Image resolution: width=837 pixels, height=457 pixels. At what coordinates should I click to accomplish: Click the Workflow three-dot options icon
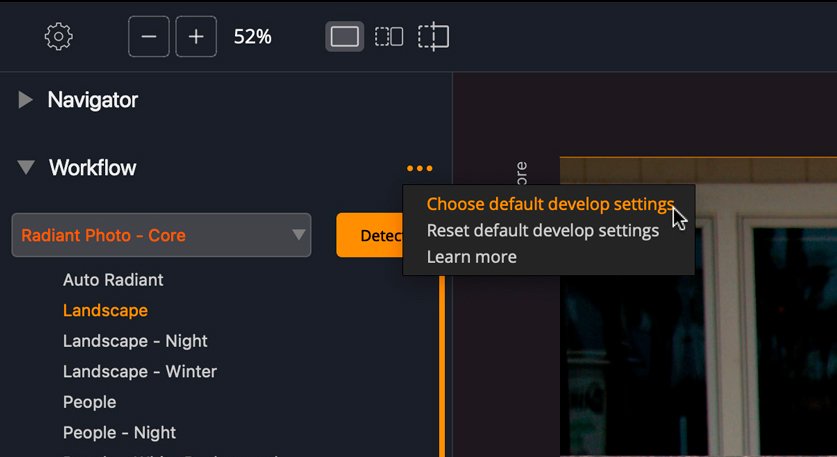pos(420,168)
